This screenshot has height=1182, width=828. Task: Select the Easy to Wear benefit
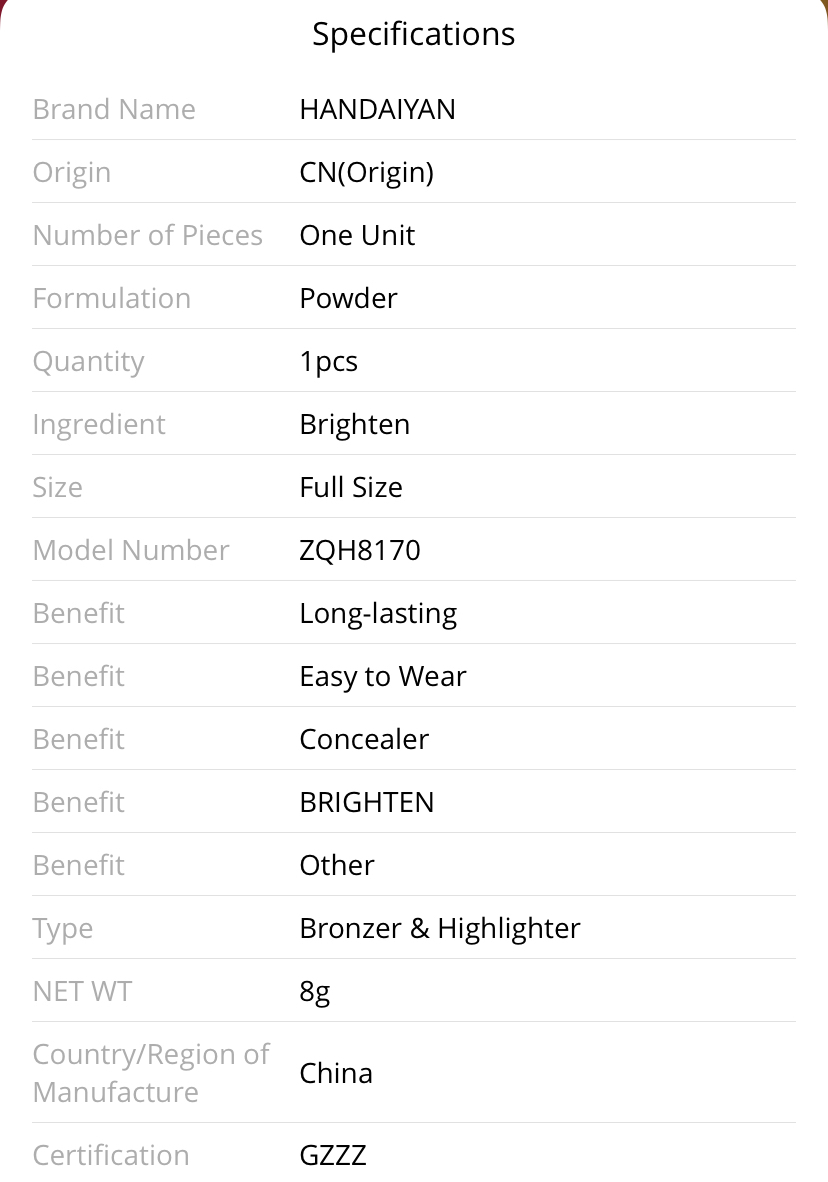pos(382,677)
